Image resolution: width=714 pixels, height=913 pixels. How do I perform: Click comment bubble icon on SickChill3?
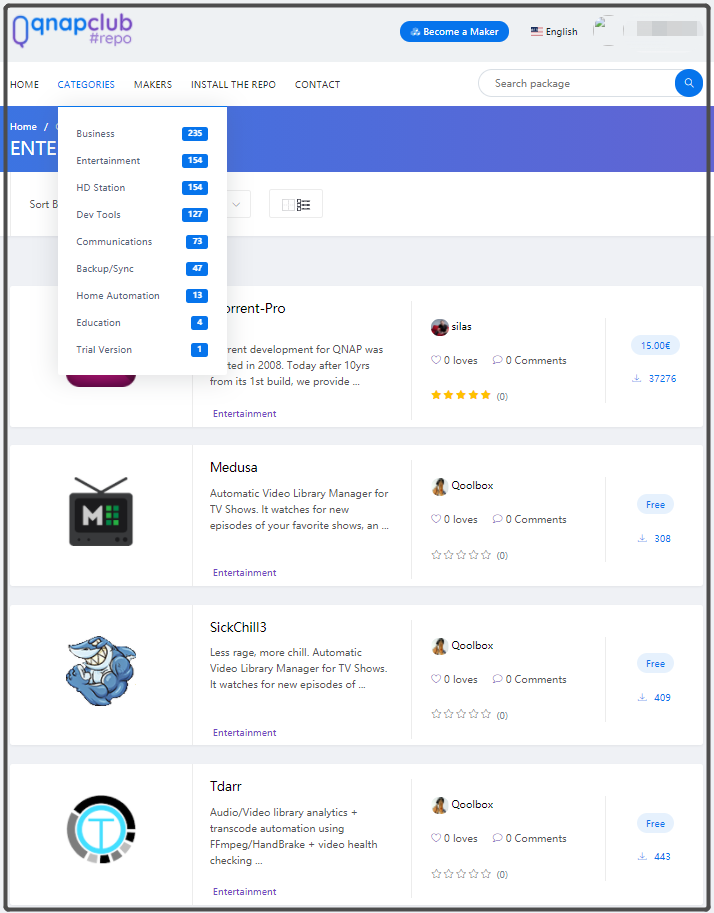point(497,679)
